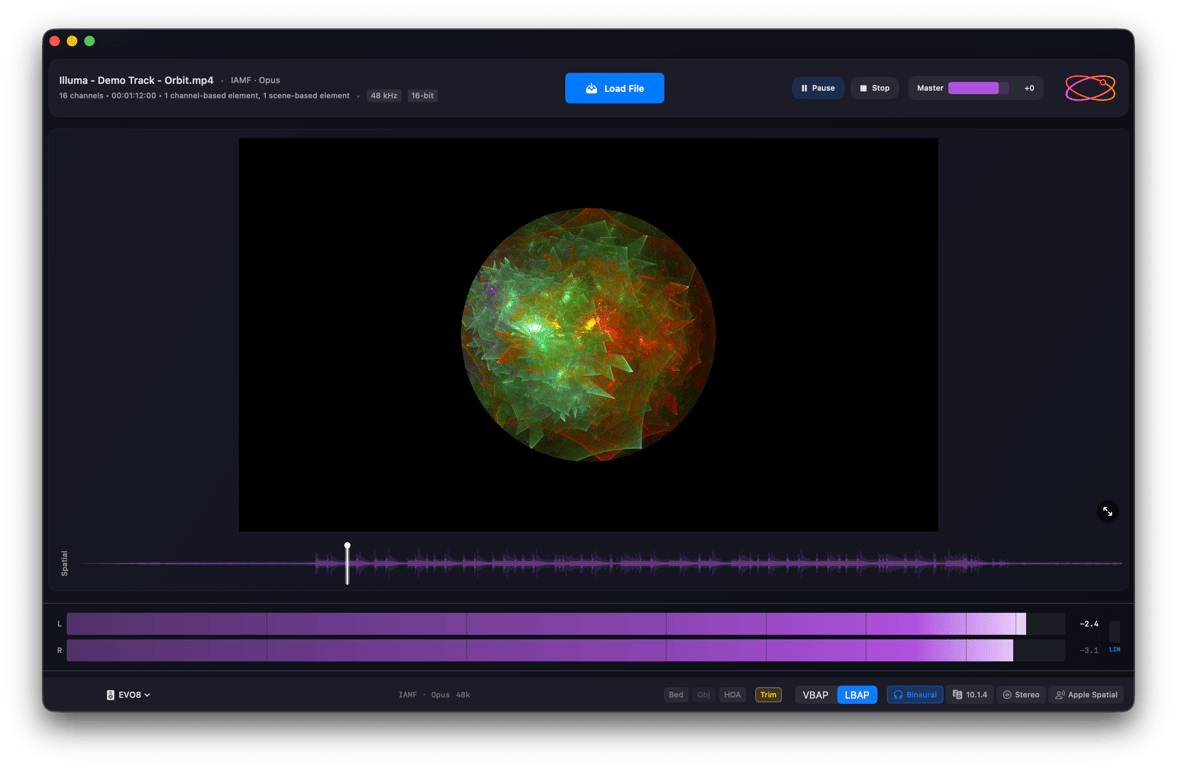The width and height of the screenshot is (1177, 768).
Task: Toggle the Bed element filter
Action: [676, 694]
